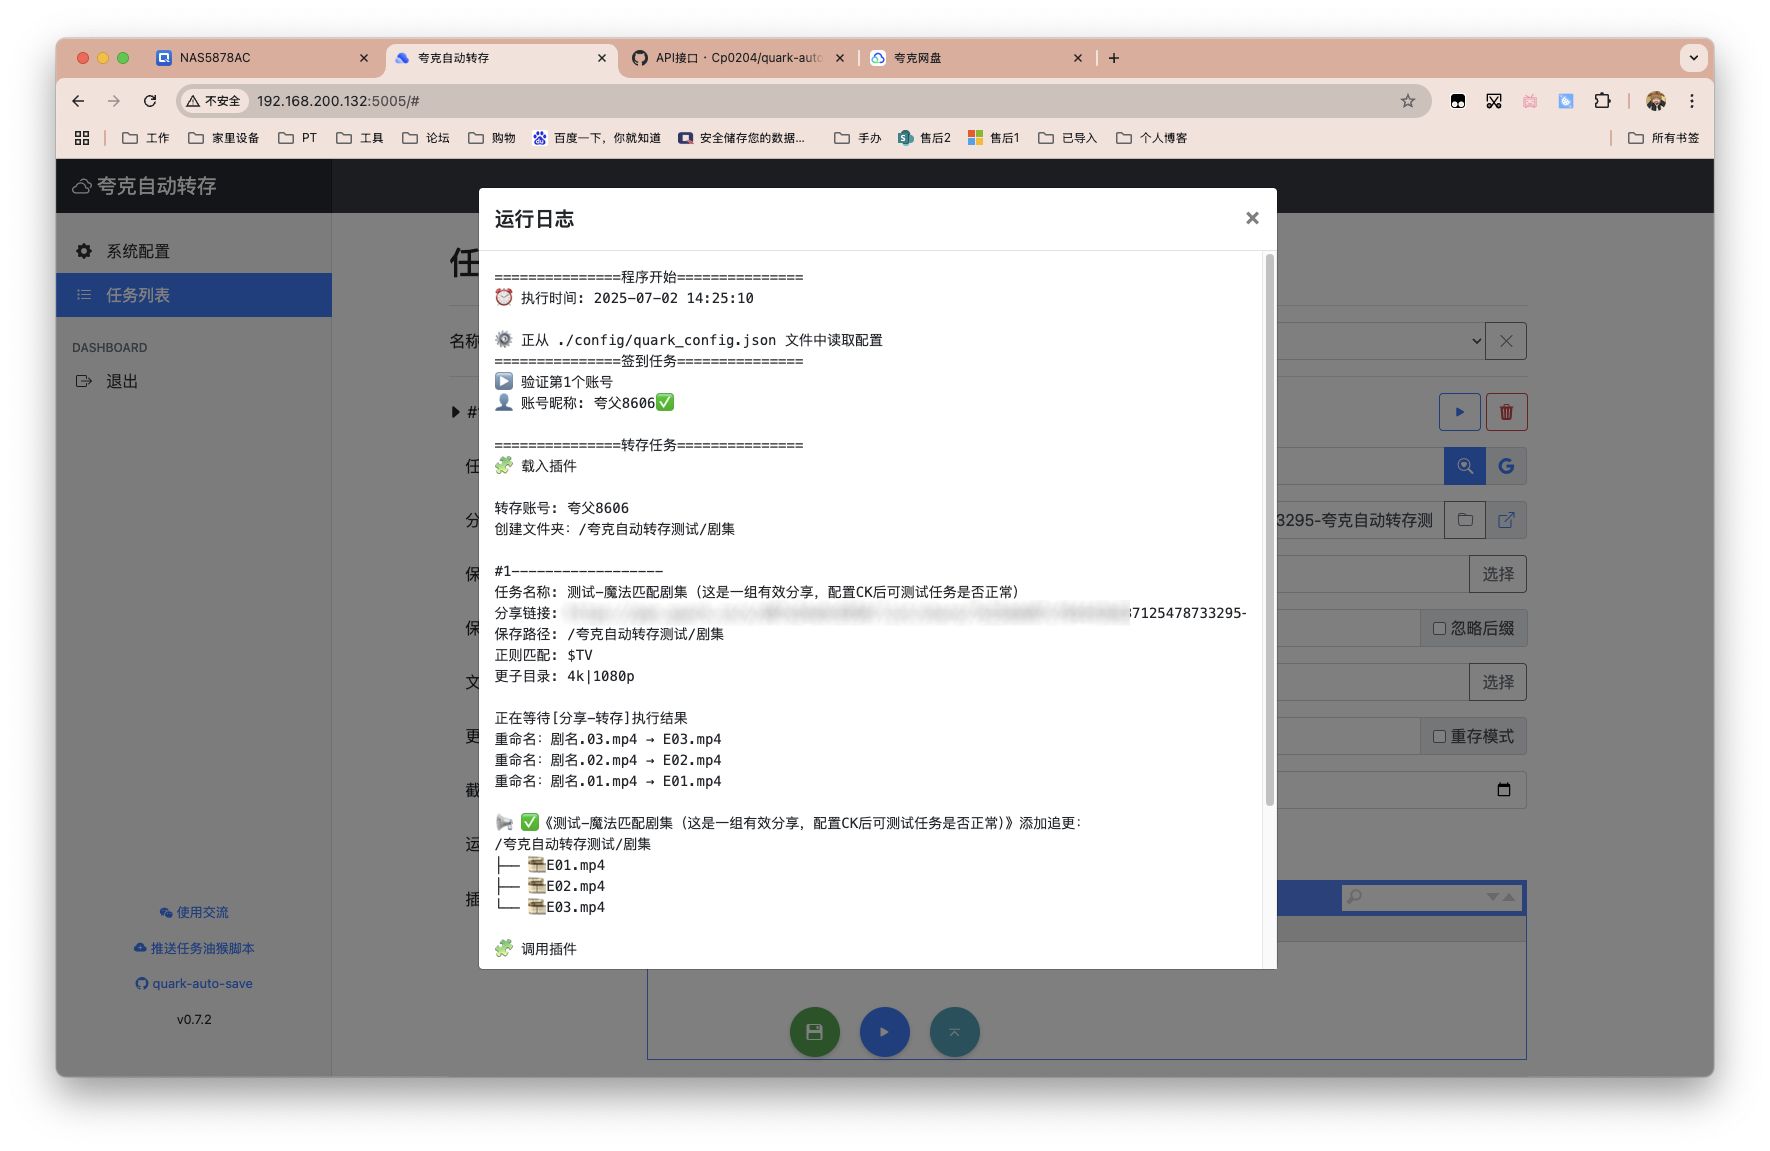The width and height of the screenshot is (1770, 1151).
Task: Open 系统配置 in the sidebar
Action: pyautogui.click(x=138, y=251)
